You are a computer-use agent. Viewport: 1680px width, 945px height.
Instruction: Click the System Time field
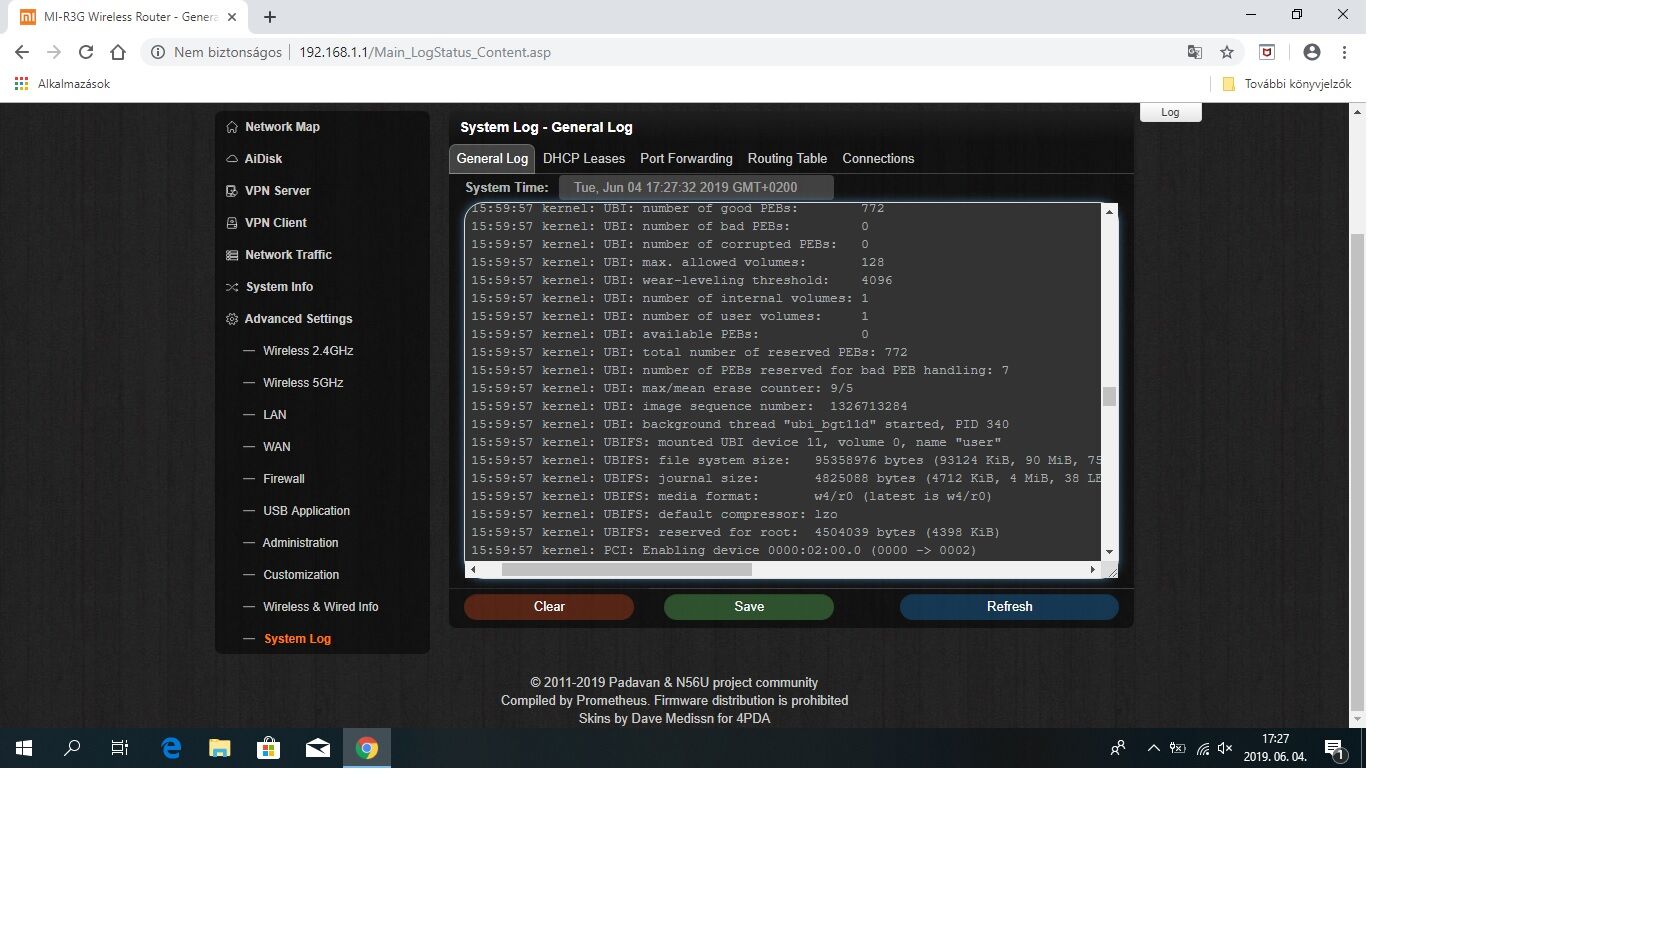coord(695,187)
